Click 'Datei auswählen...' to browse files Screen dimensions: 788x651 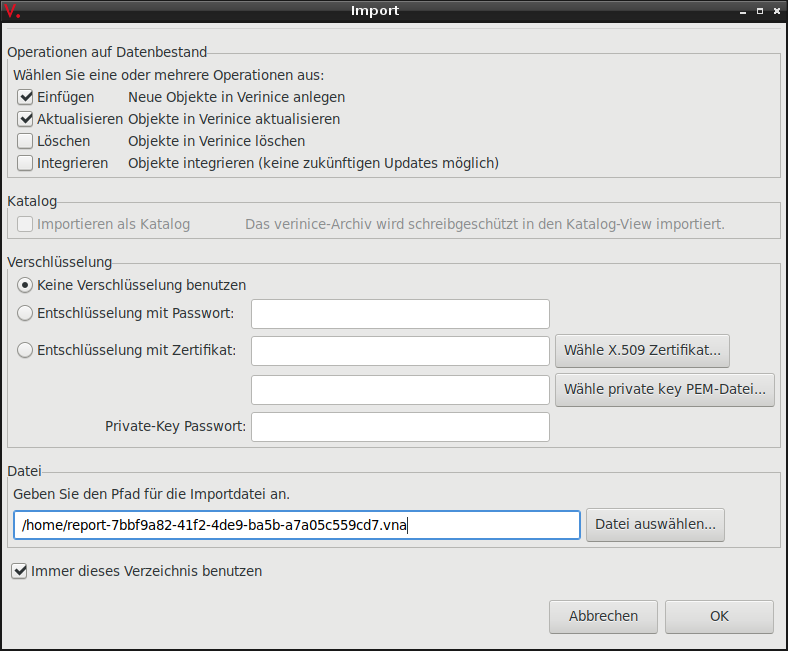(655, 525)
